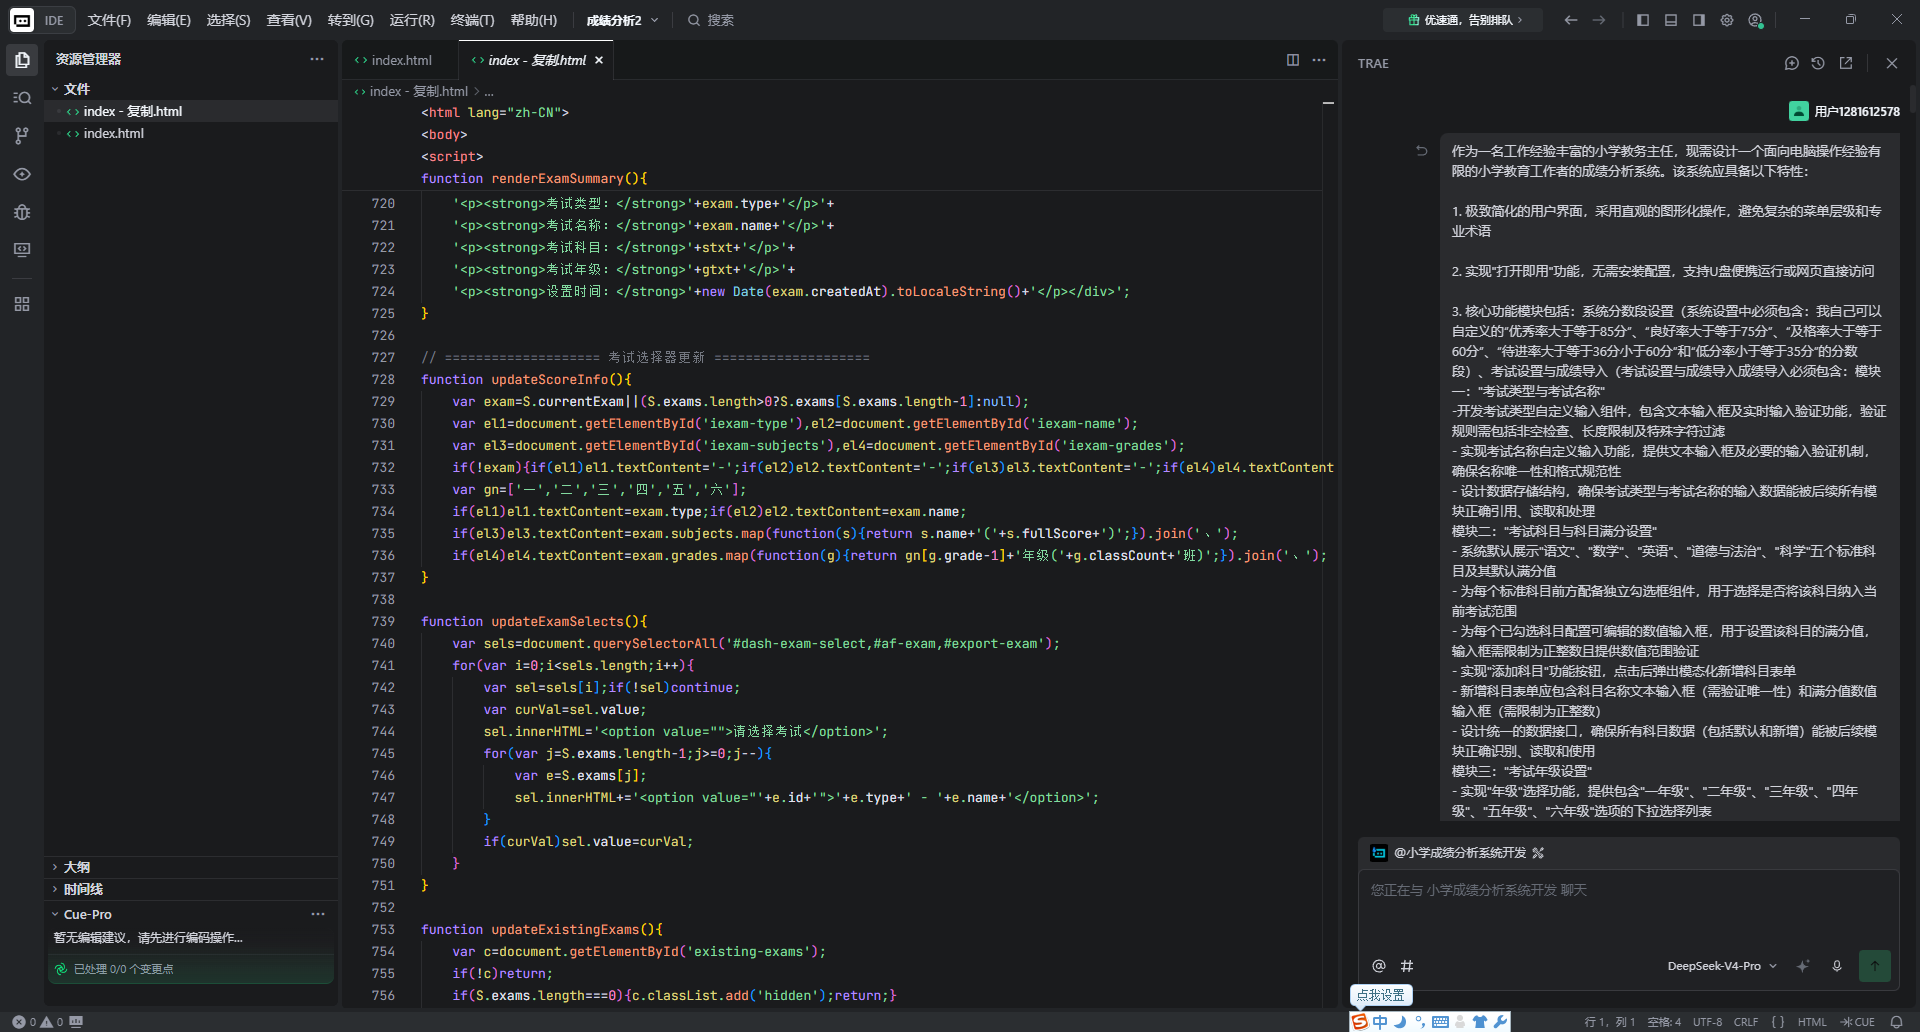Open the Source Control branch icon

[22, 136]
